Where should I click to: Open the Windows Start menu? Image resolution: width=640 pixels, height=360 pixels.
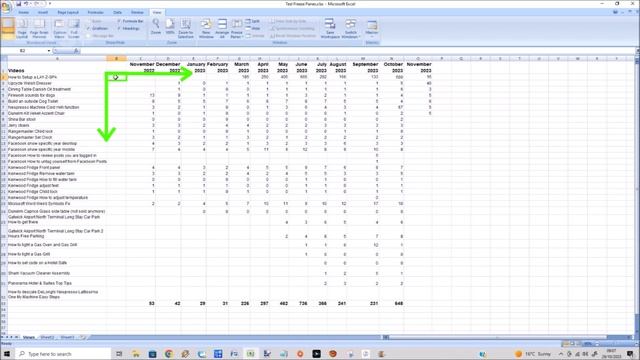pos(7,353)
